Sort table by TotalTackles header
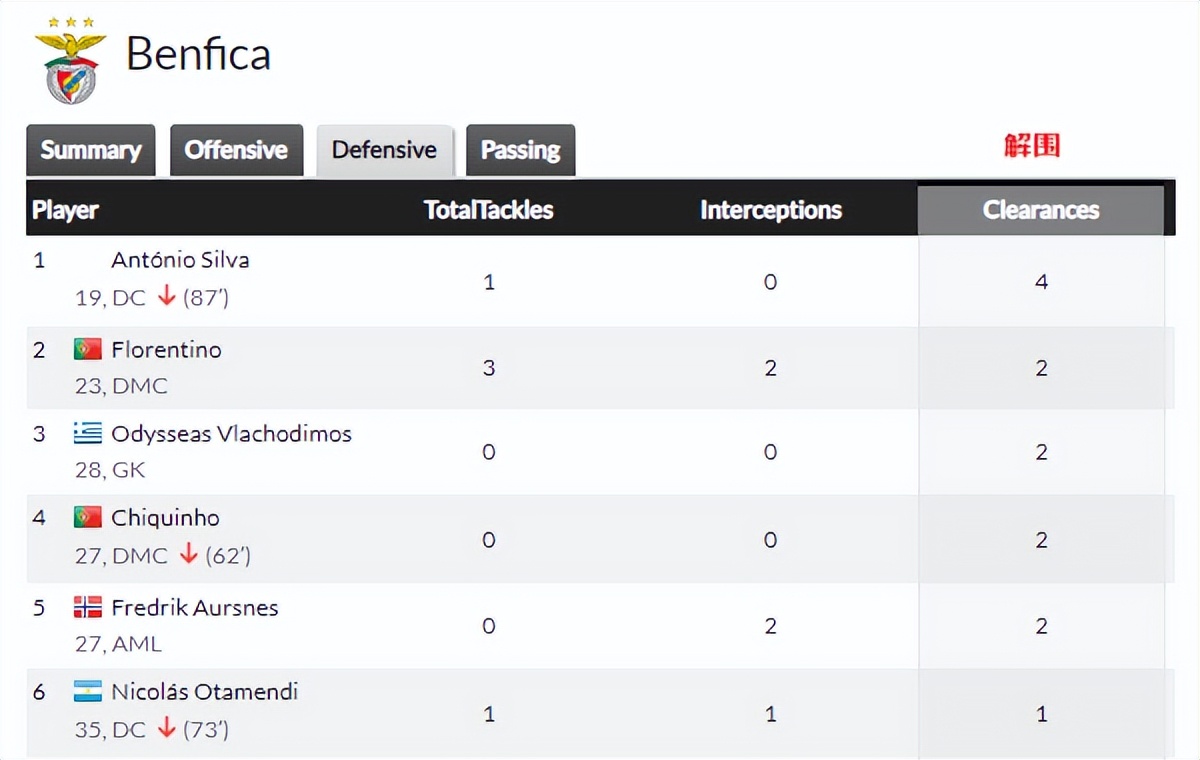1200x760 pixels. tap(488, 210)
